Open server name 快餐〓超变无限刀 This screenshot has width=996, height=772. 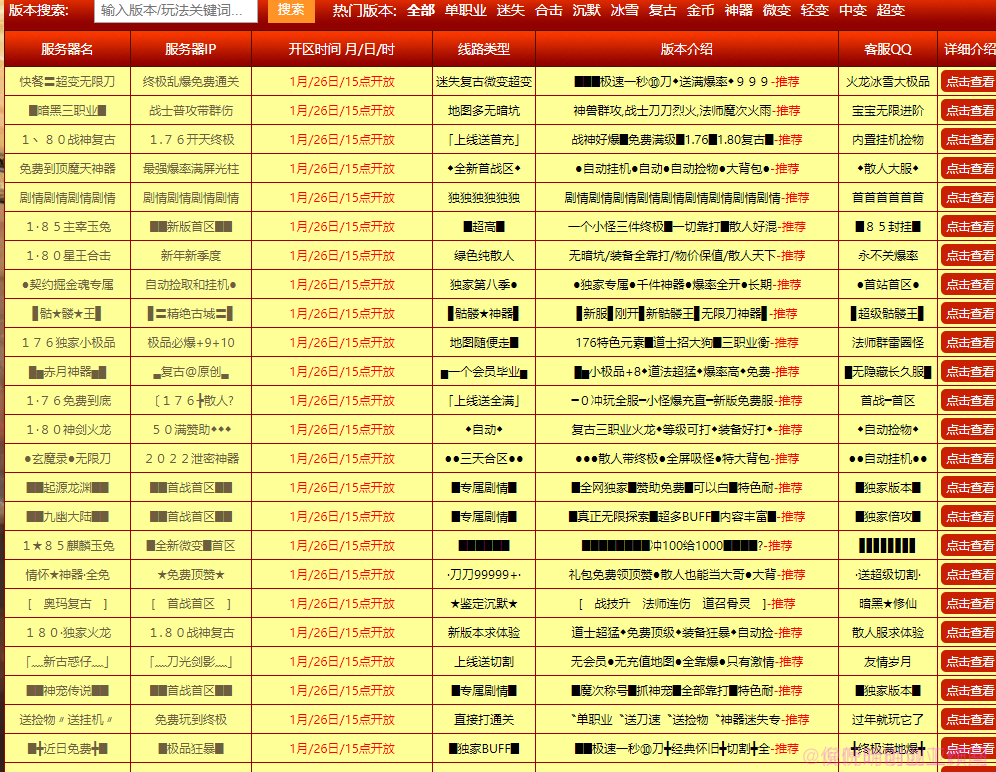(x=67, y=81)
